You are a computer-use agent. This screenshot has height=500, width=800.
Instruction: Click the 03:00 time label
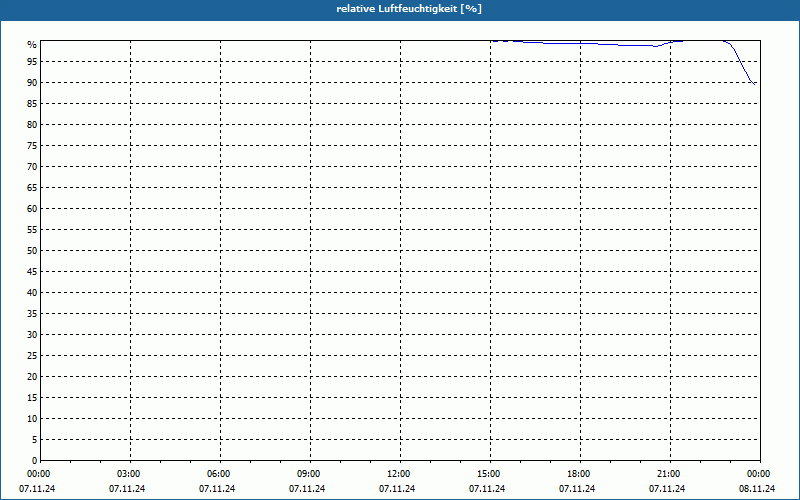(128, 474)
